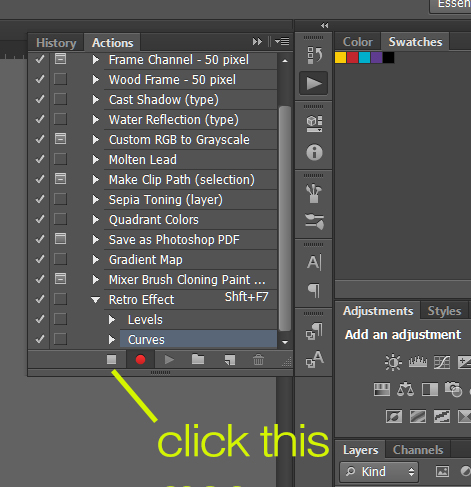Open the Actions play dock icon
This screenshot has height=487, width=471.
pyautogui.click(x=314, y=83)
